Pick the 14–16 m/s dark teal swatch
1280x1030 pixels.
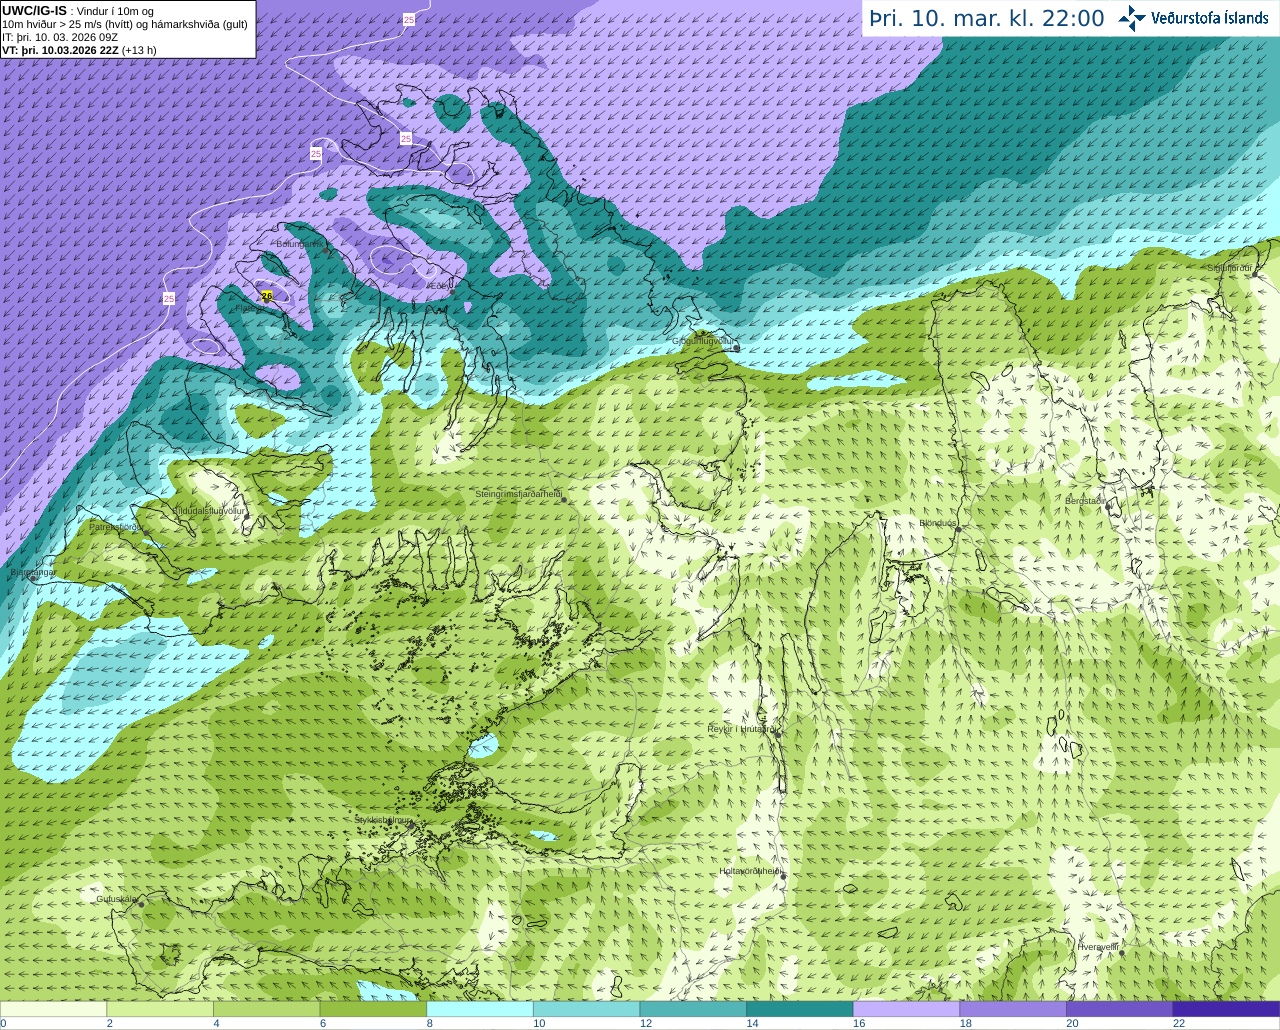tap(800, 1009)
